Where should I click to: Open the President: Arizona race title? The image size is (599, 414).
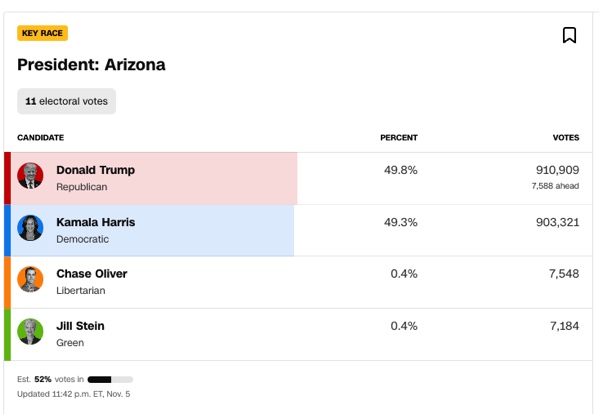(x=91, y=65)
